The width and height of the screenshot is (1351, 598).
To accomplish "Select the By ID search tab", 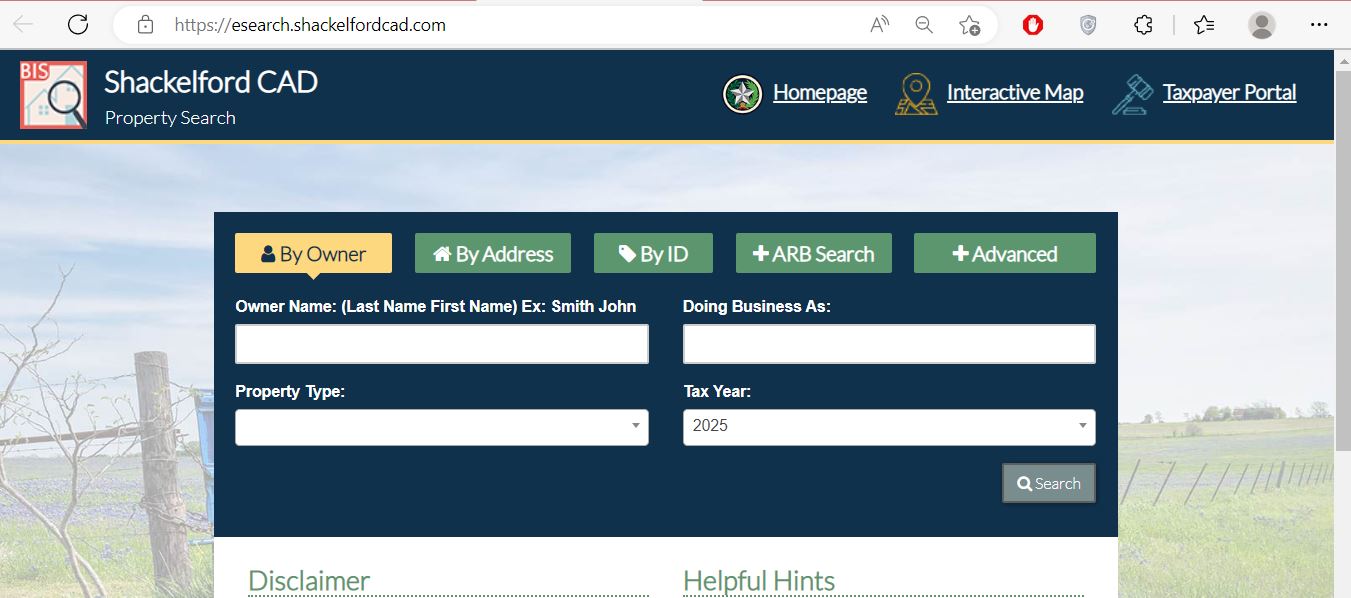I will click(x=653, y=254).
